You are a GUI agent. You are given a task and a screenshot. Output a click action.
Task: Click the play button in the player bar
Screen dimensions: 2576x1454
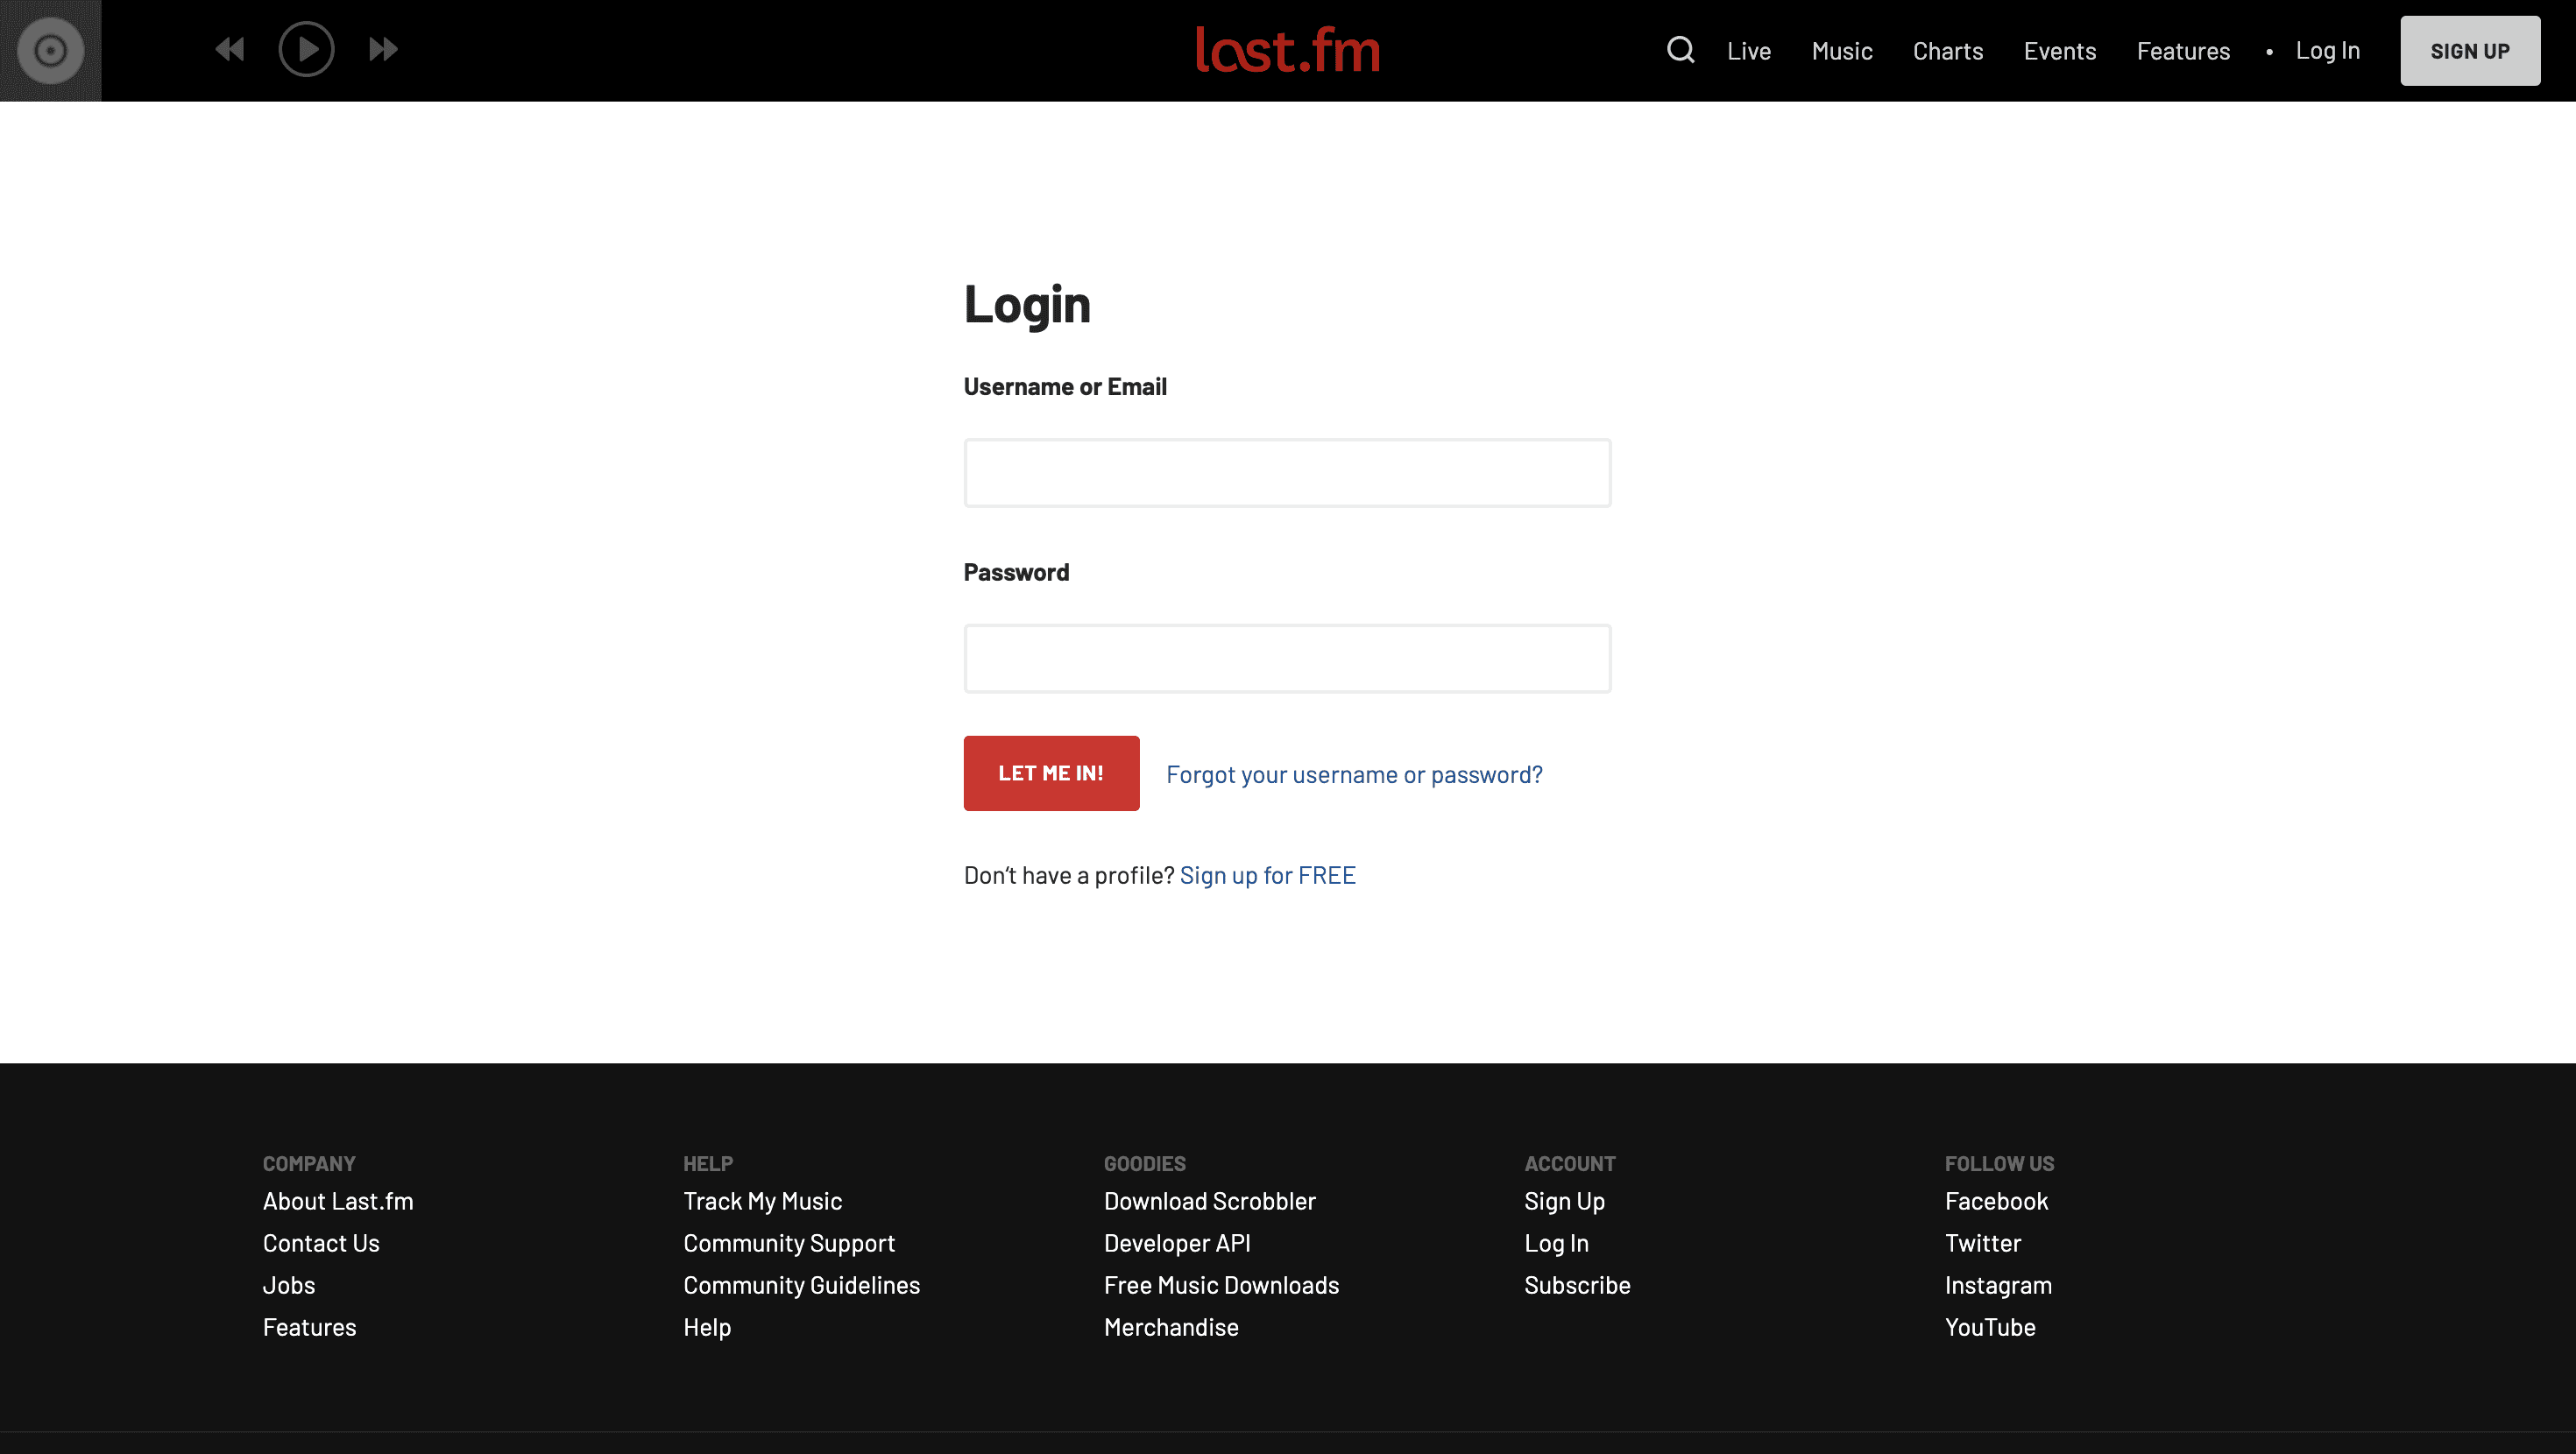tap(306, 49)
